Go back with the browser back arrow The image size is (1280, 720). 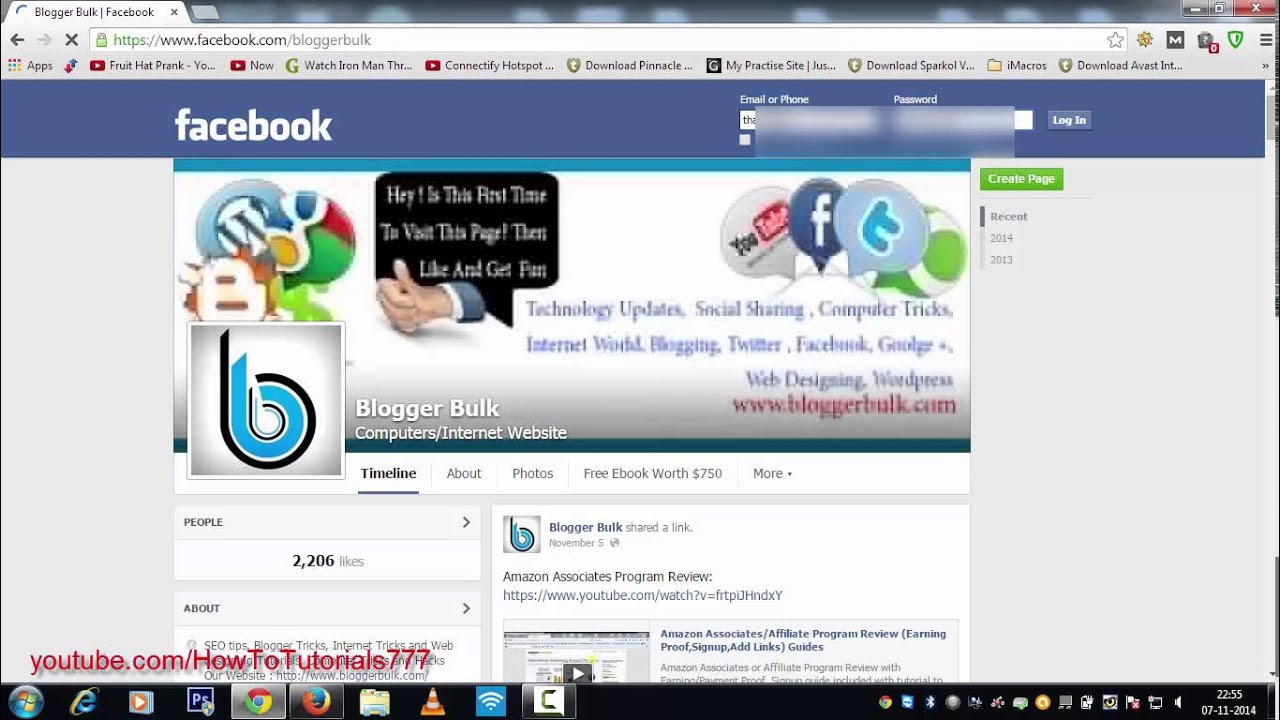17,40
